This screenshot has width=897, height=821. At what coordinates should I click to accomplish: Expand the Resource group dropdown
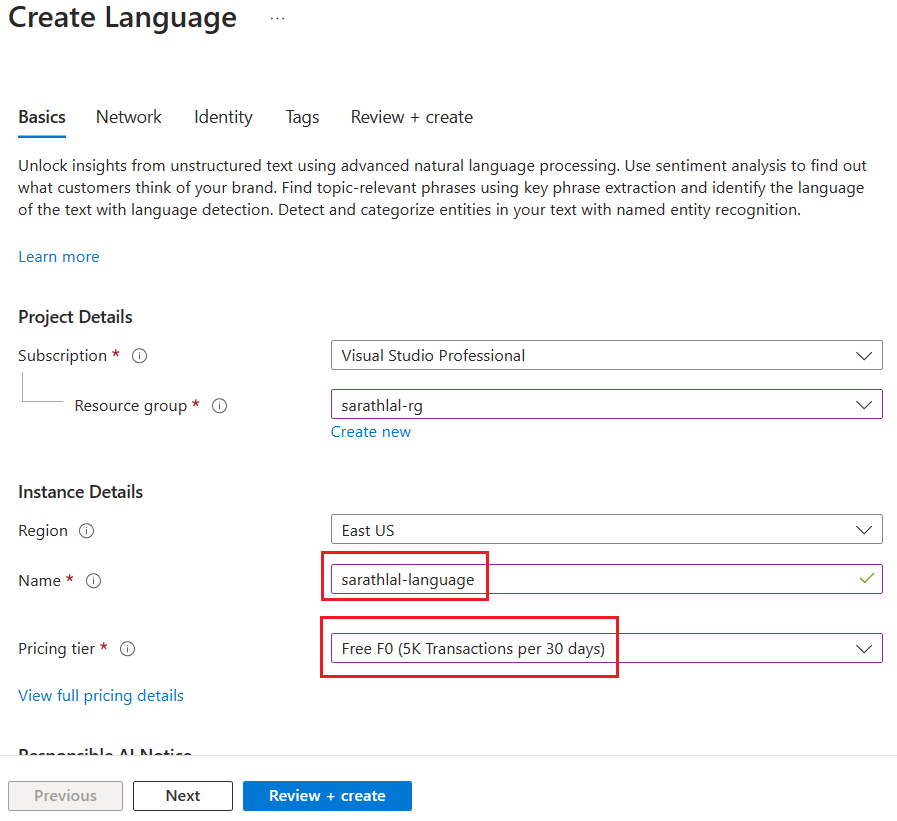pyautogui.click(x=866, y=404)
